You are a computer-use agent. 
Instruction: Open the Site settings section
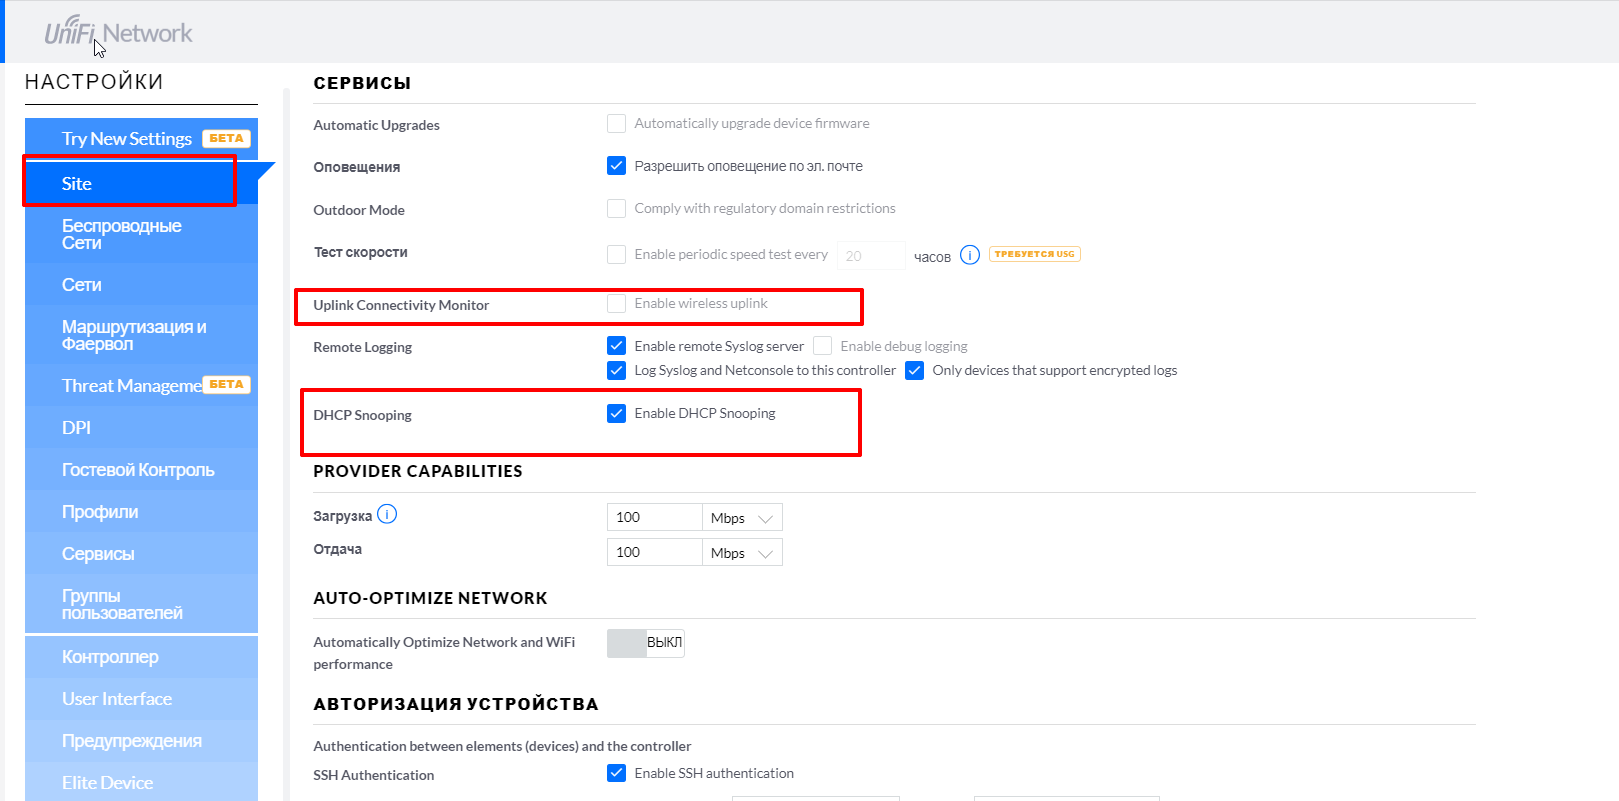click(x=130, y=183)
